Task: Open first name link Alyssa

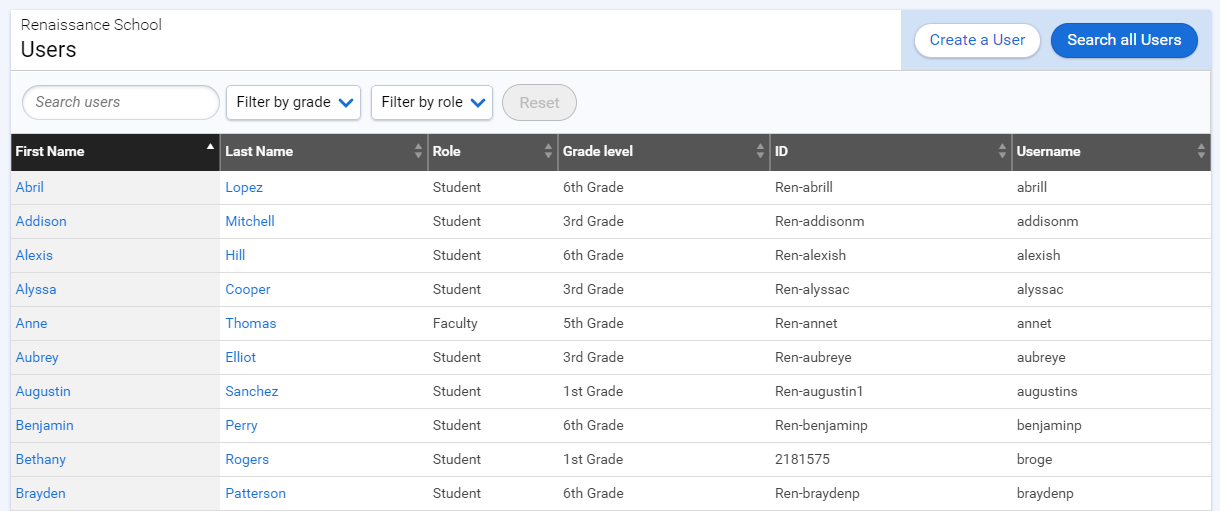Action: tap(36, 289)
